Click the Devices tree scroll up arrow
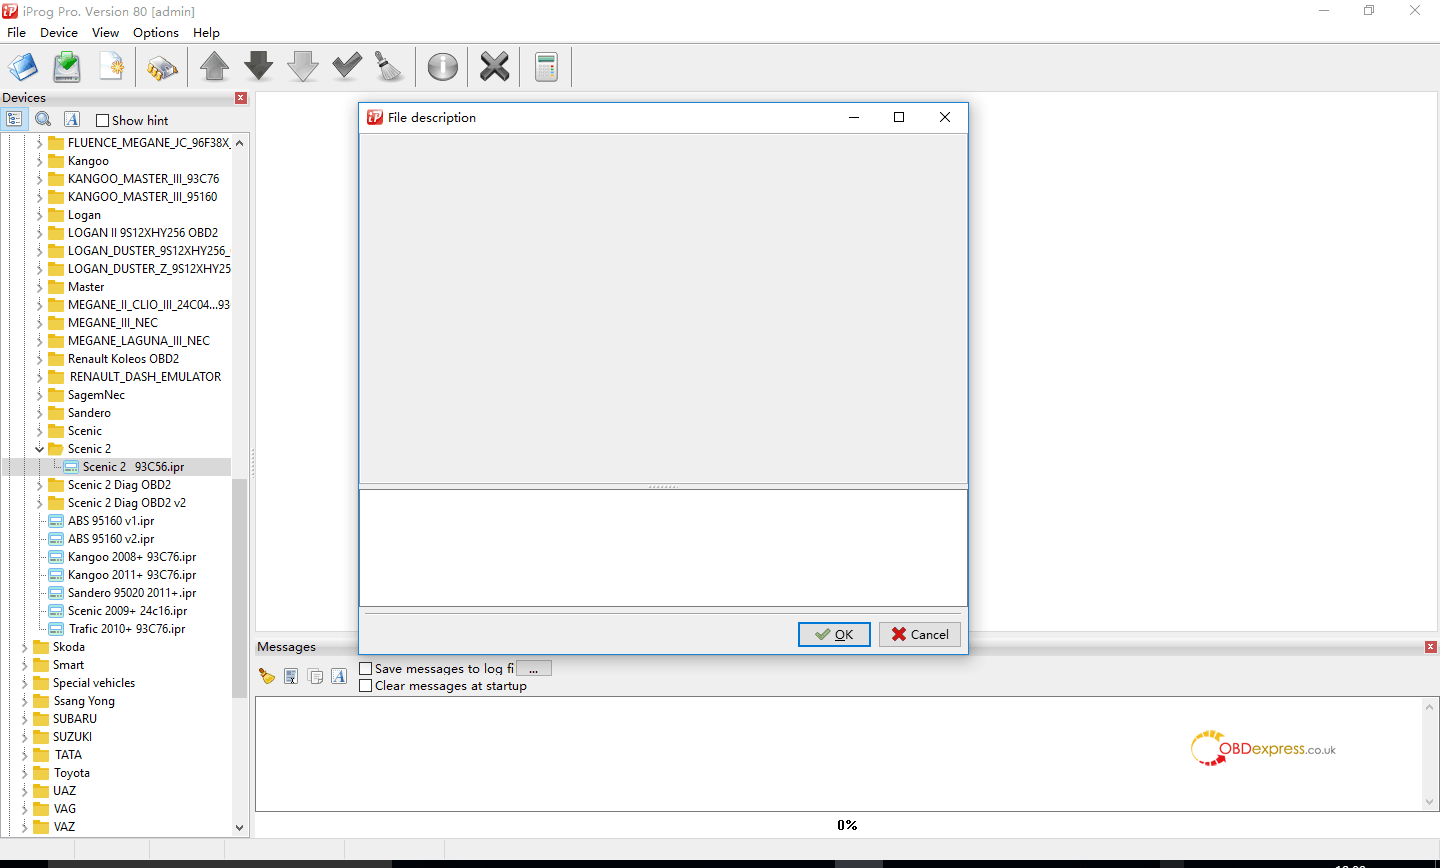 click(239, 143)
